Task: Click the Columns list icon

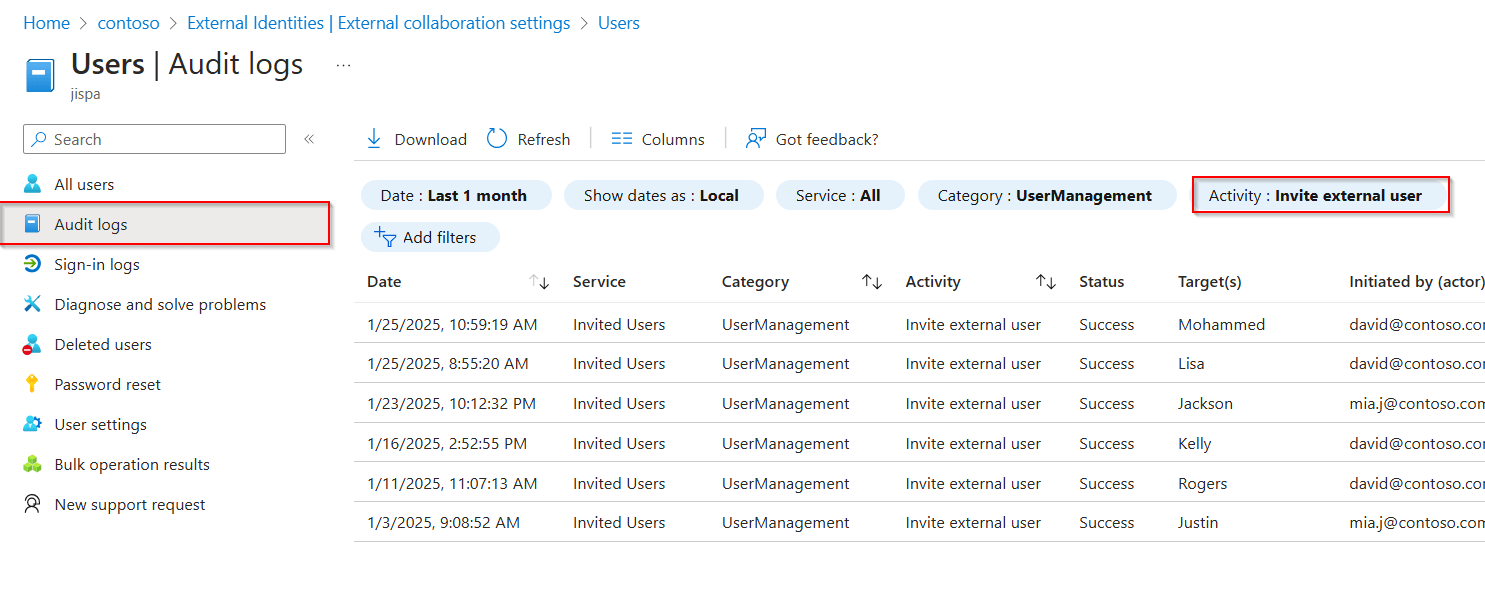Action: 622,139
